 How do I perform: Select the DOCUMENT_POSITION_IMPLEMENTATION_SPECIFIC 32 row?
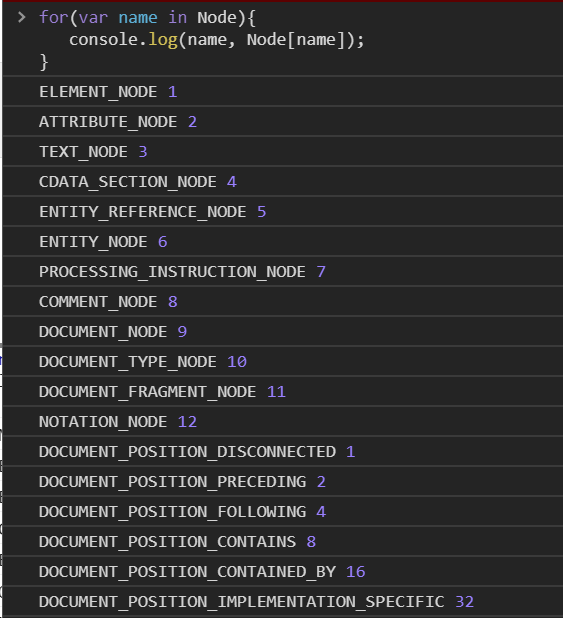[283, 601]
